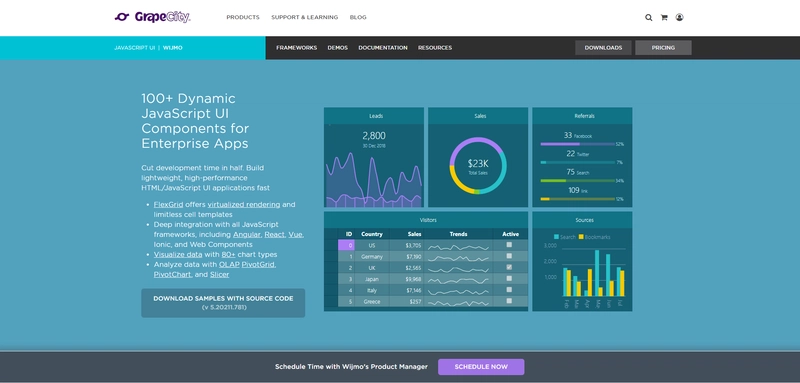The width and height of the screenshot is (800, 383).
Task: Open the Demos menu item
Action: [338, 48]
